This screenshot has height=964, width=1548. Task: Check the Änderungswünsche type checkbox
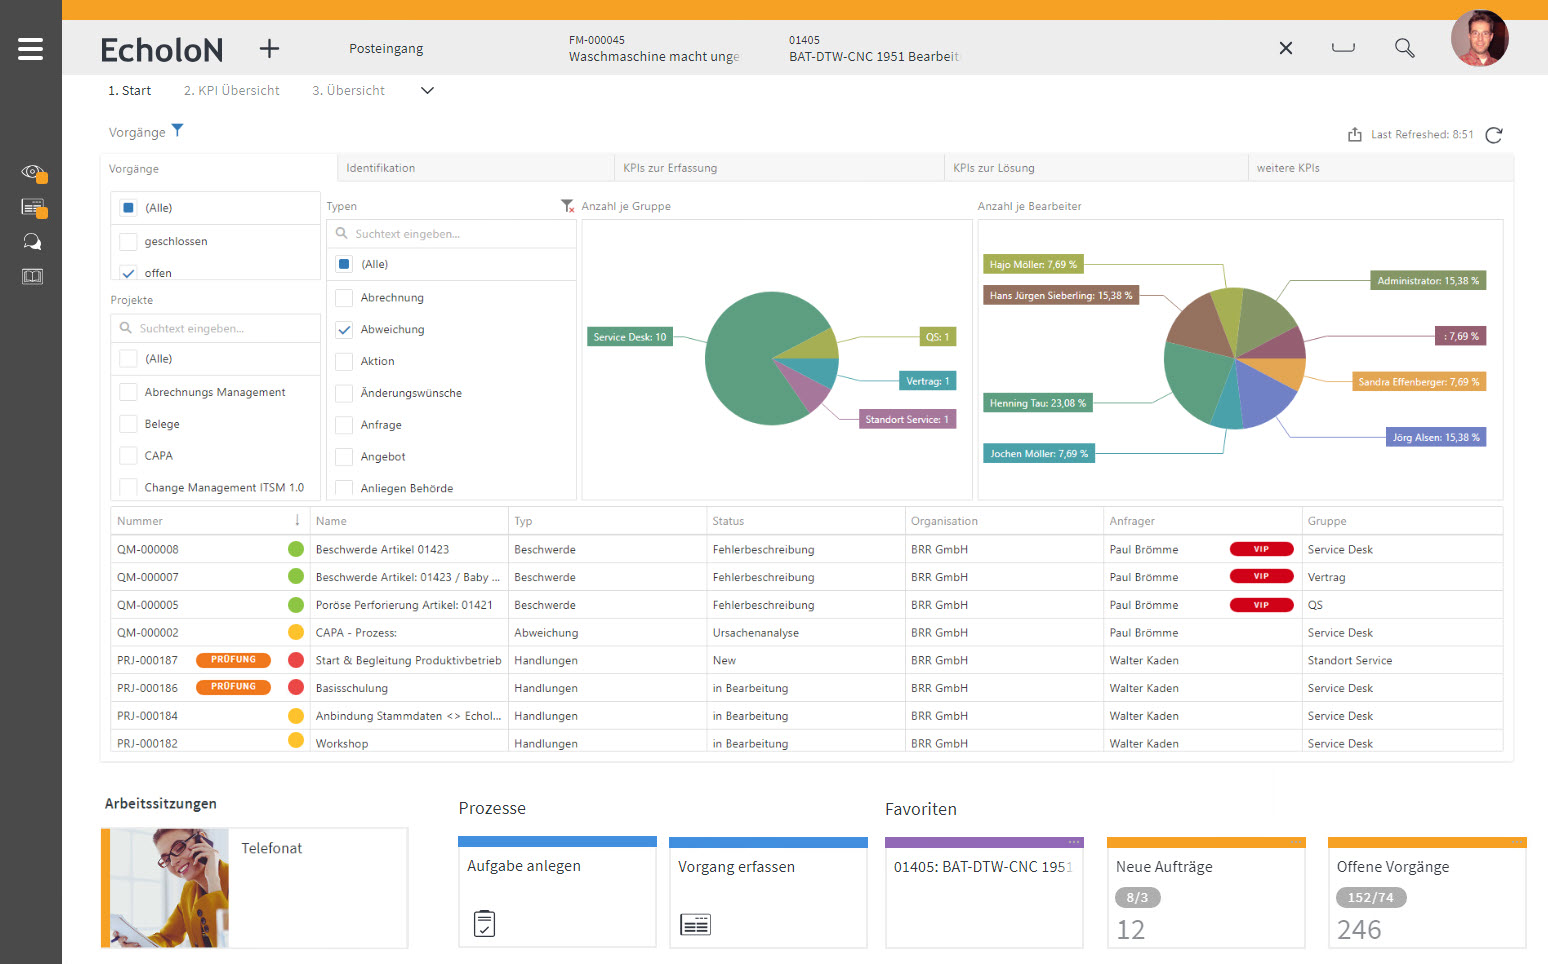[x=344, y=393]
